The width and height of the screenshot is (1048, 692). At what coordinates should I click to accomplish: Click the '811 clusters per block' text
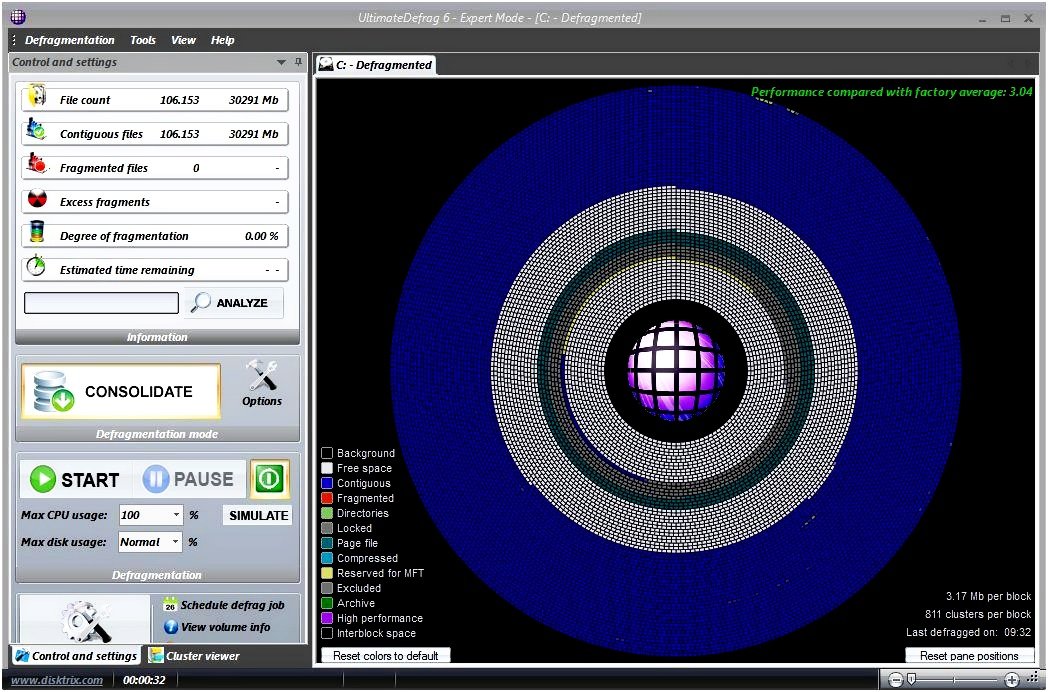tap(978, 614)
